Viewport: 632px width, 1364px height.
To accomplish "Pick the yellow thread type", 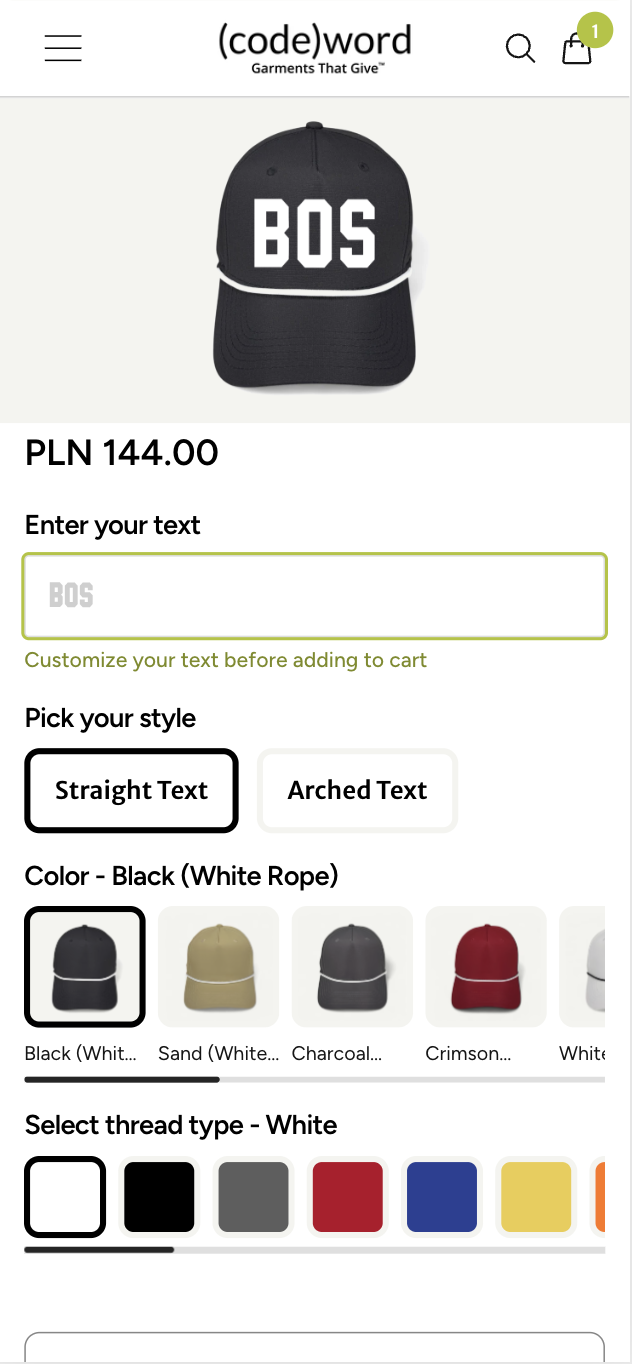I will pyautogui.click(x=535, y=1196).
